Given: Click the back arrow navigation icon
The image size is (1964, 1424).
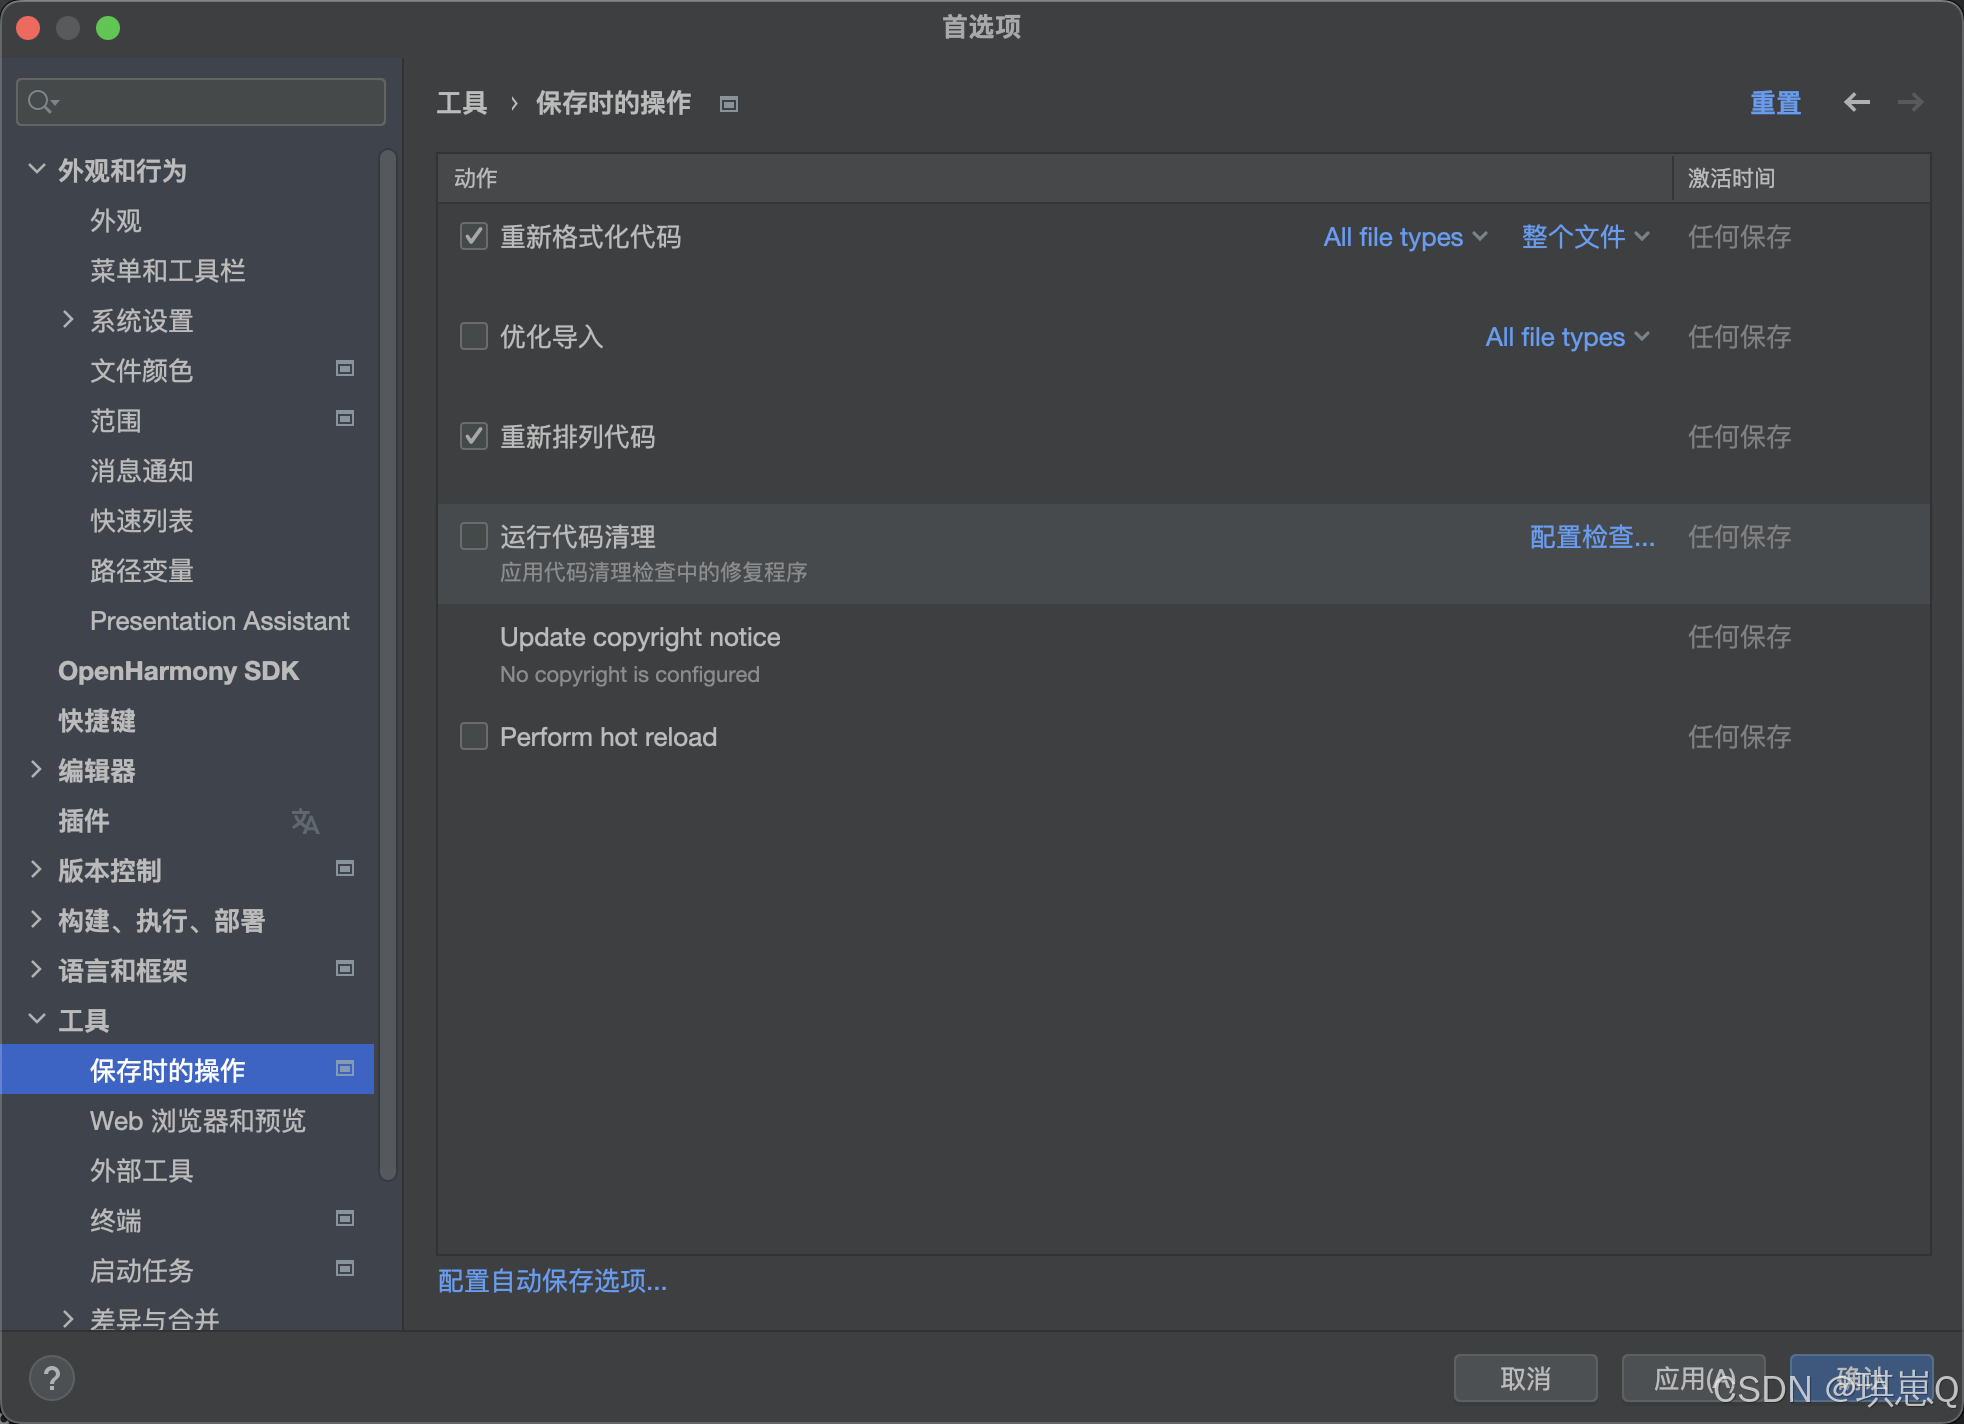Looking at the screenshot, I should pyautogui.click(x=1856, y=102).
